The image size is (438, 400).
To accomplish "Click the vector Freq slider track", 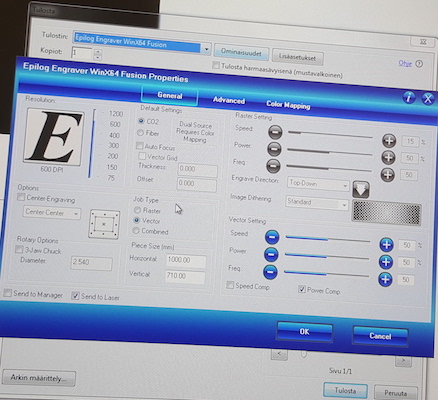I will point(326,274).
